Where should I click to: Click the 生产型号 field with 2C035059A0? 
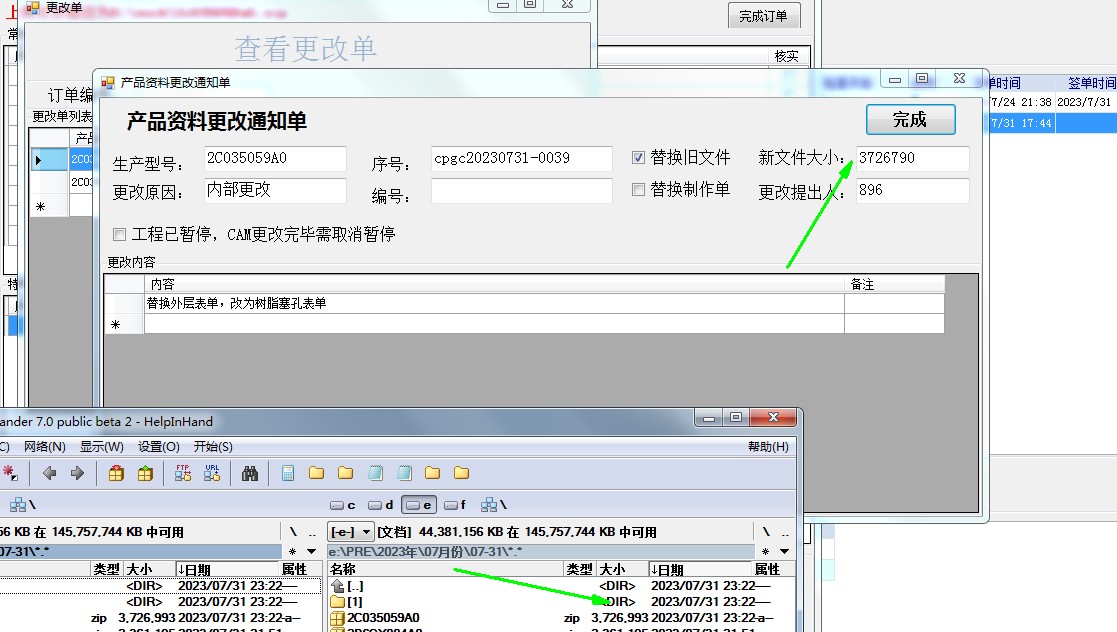(x=274, y=158)
